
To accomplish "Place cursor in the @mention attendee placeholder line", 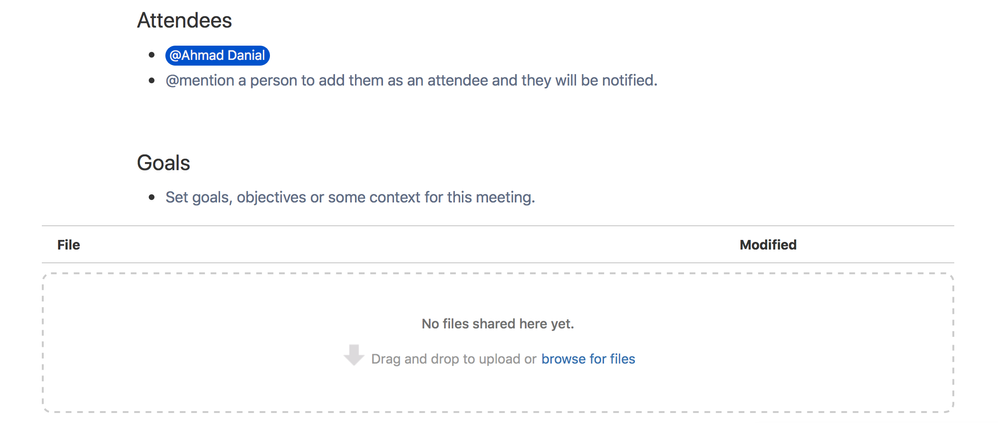I will tap(411, 81).
